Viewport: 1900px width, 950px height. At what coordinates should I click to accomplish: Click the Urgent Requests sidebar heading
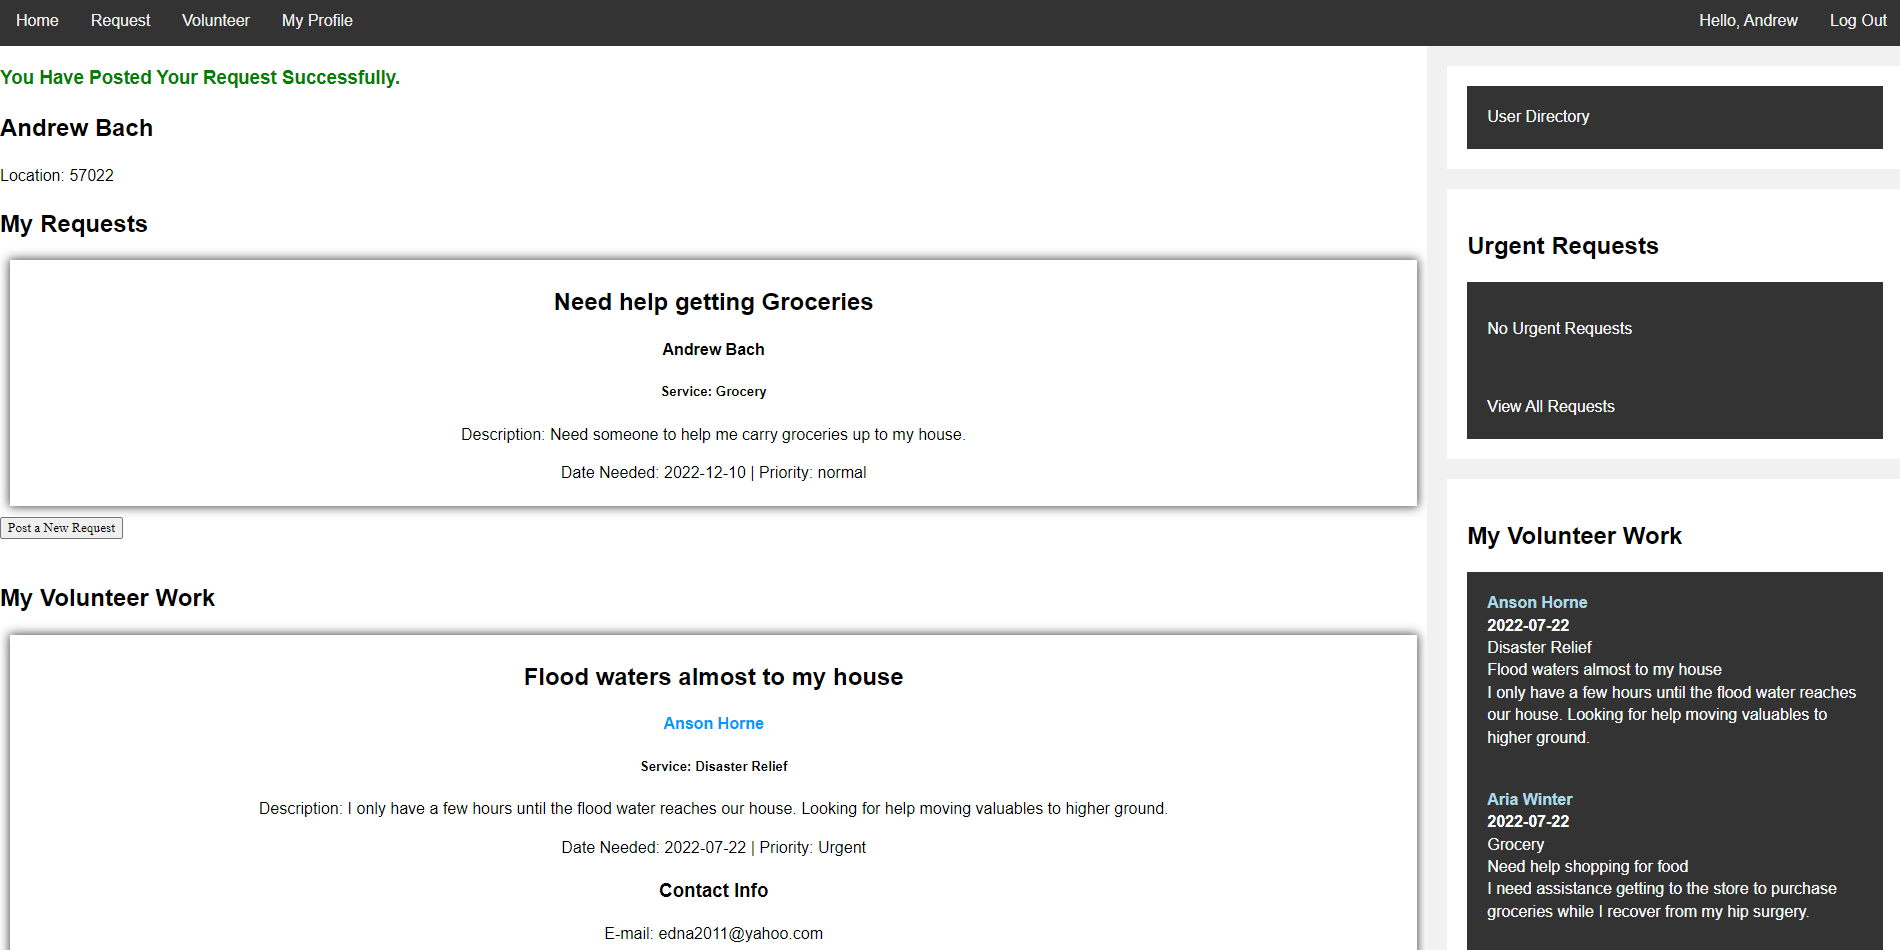1562,246
